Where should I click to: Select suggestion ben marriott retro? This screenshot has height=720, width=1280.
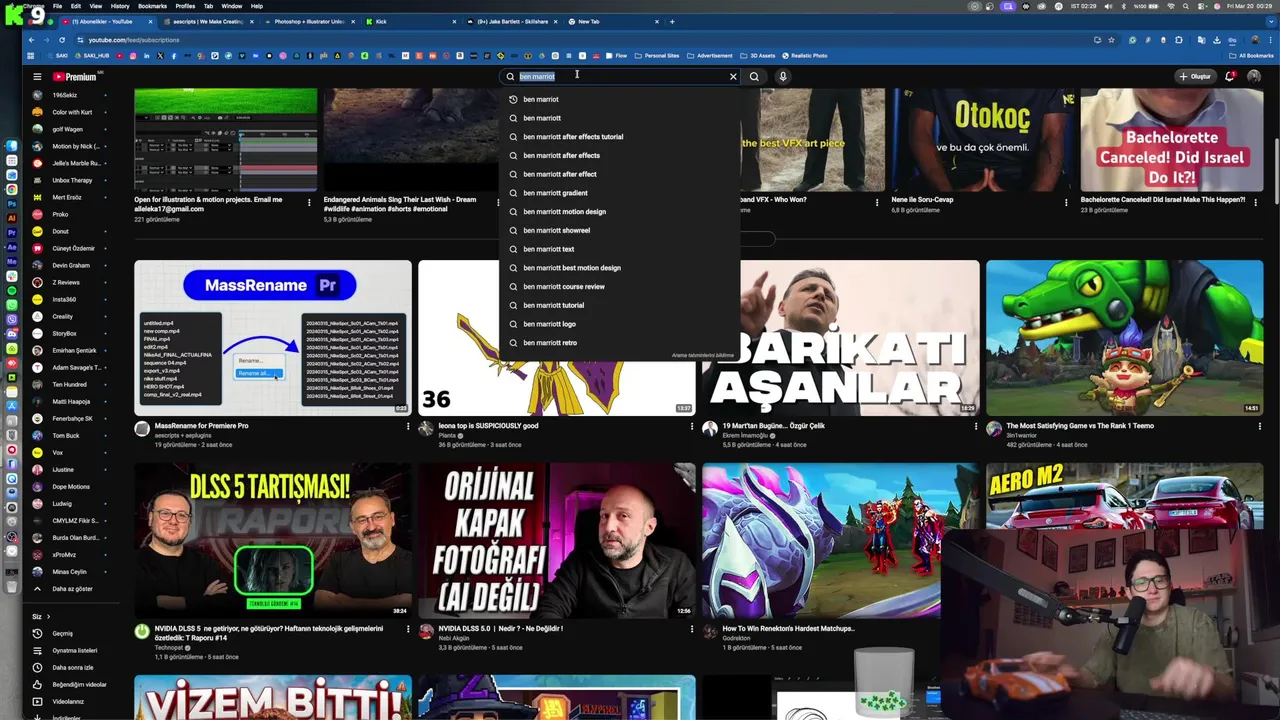click(x=620, y=343)
